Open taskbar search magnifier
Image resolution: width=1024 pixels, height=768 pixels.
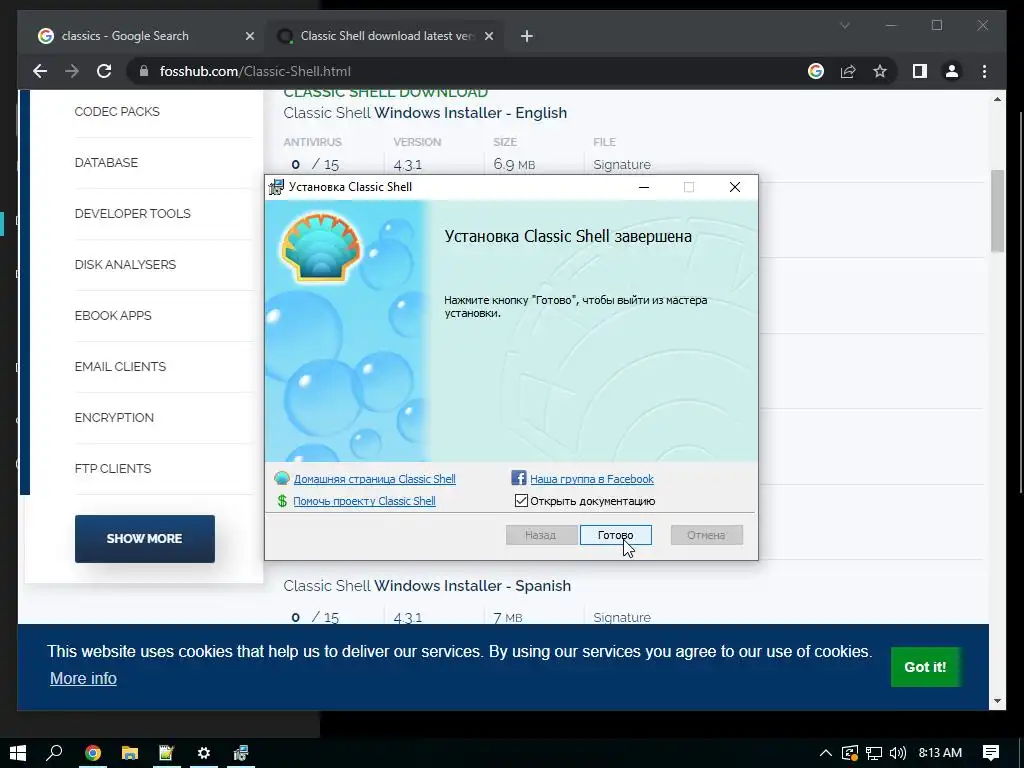point(54,752)
